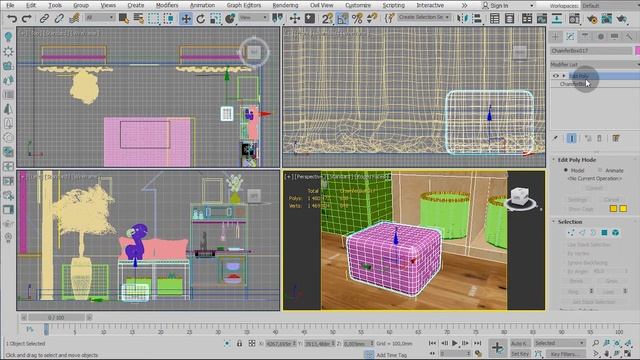Select the Model radio button
640x360 pixels.
point(566,170)
